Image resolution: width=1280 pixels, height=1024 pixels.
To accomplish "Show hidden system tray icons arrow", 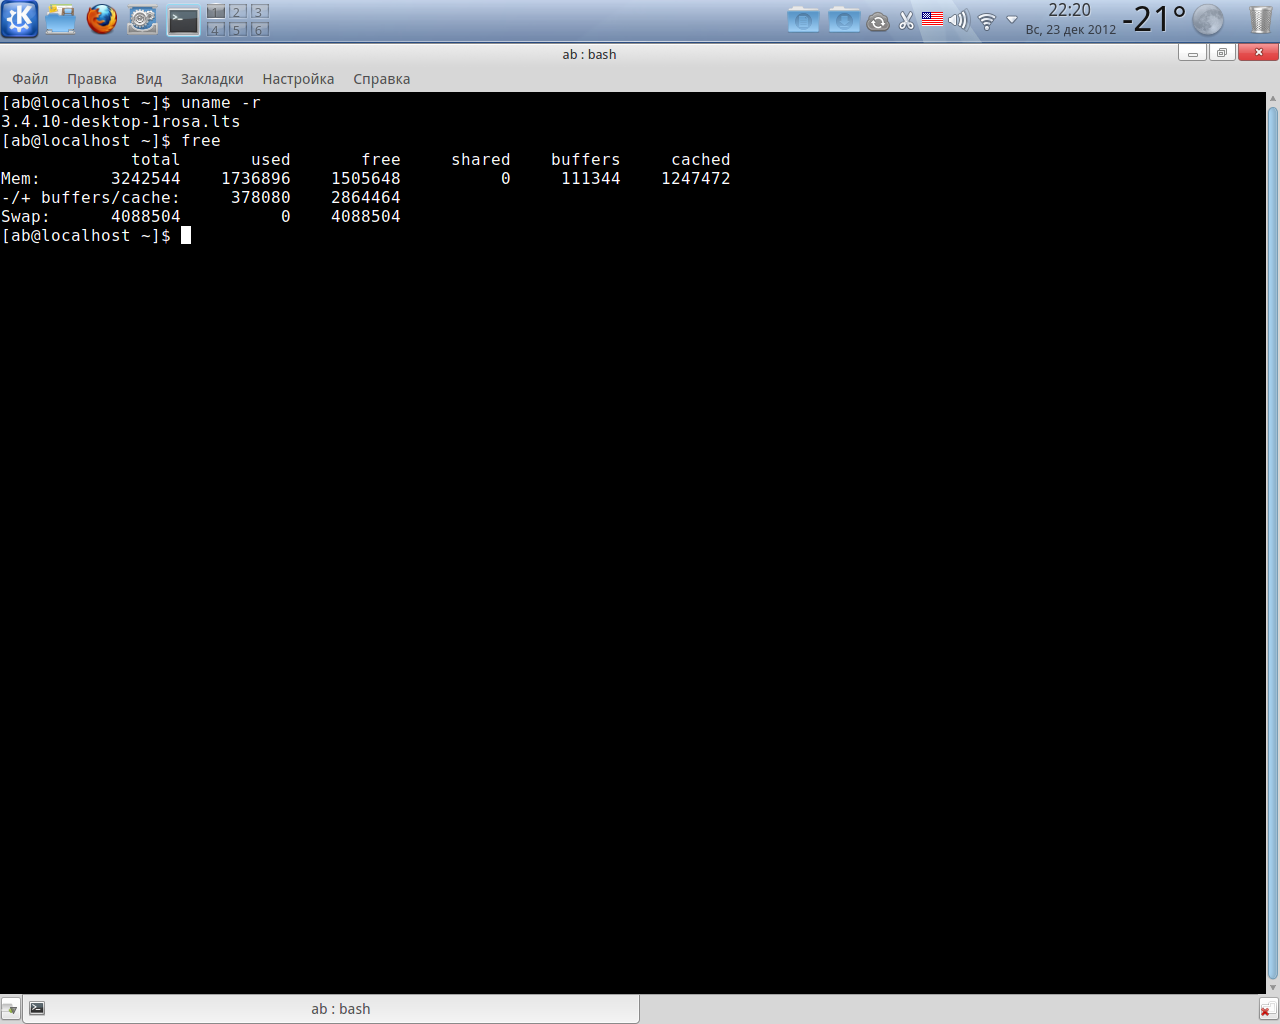I will [1011, 20].
